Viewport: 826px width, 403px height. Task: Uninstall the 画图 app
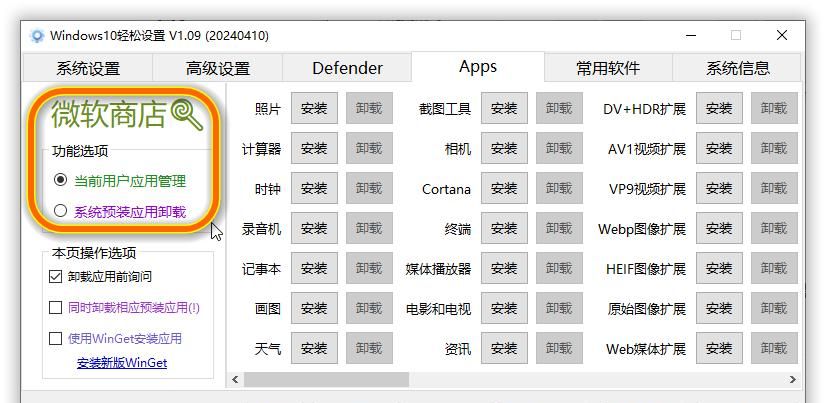point(369,309)
